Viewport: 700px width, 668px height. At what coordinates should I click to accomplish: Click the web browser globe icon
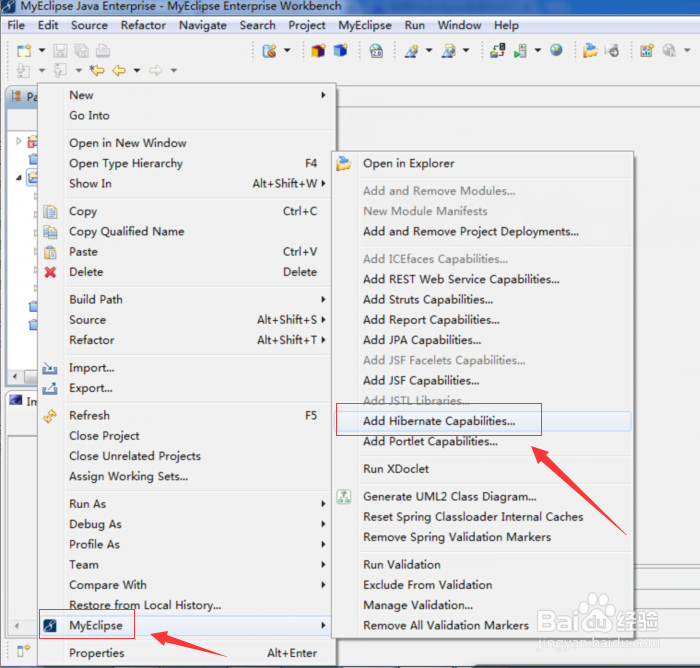(x=556, y=50)
